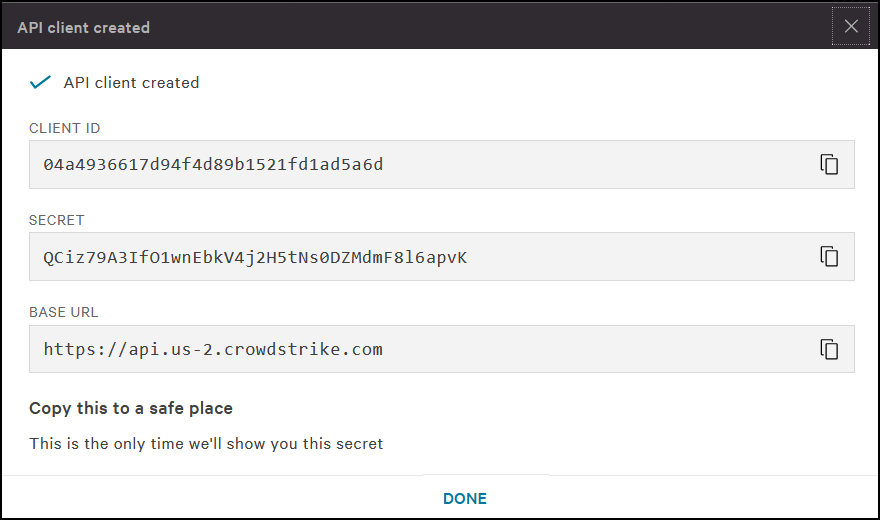Close the API client created dialog
Viewport: 880px width, 520px height.
[x=851, y=26]
